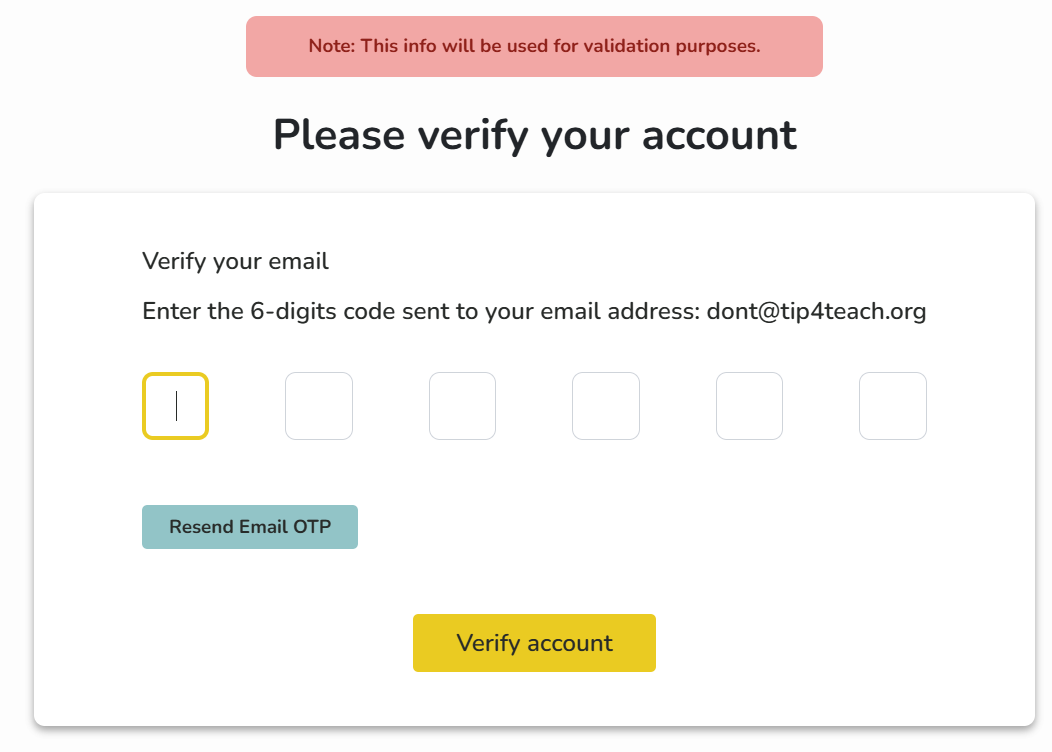This screenshot has width=1052, height=752.
Task: Click the 'Please verify your account' heading
Action: 534,135
